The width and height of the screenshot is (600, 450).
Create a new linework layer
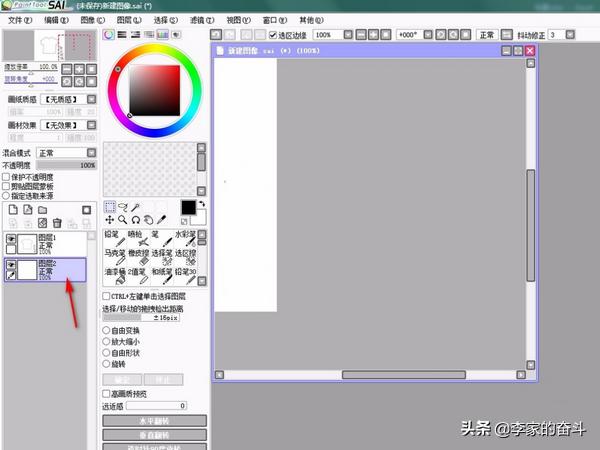click(x=28, y=210)
